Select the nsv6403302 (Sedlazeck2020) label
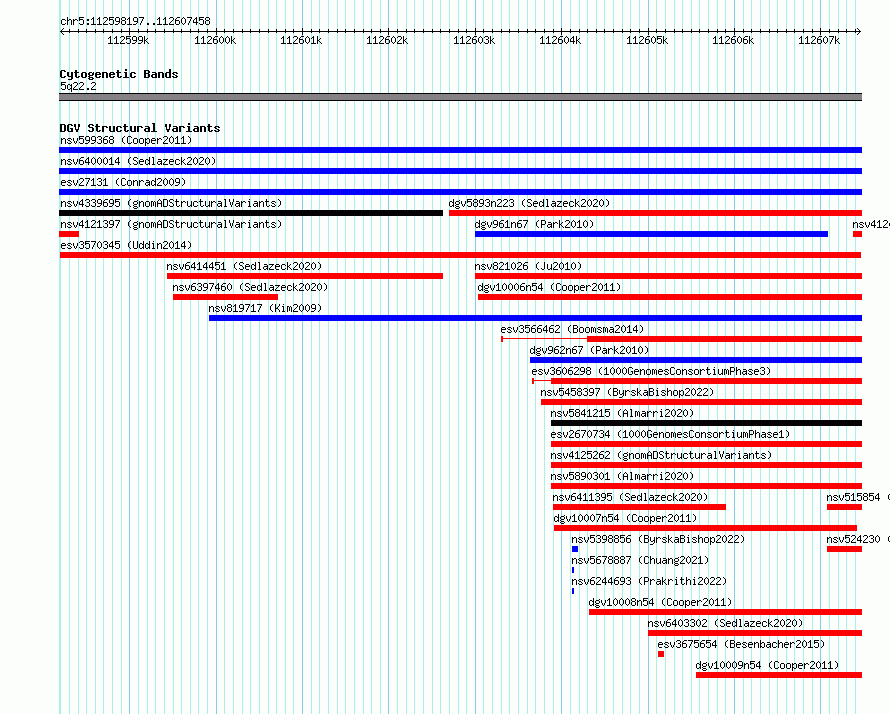The image size is (890, 714). (725, 623)
